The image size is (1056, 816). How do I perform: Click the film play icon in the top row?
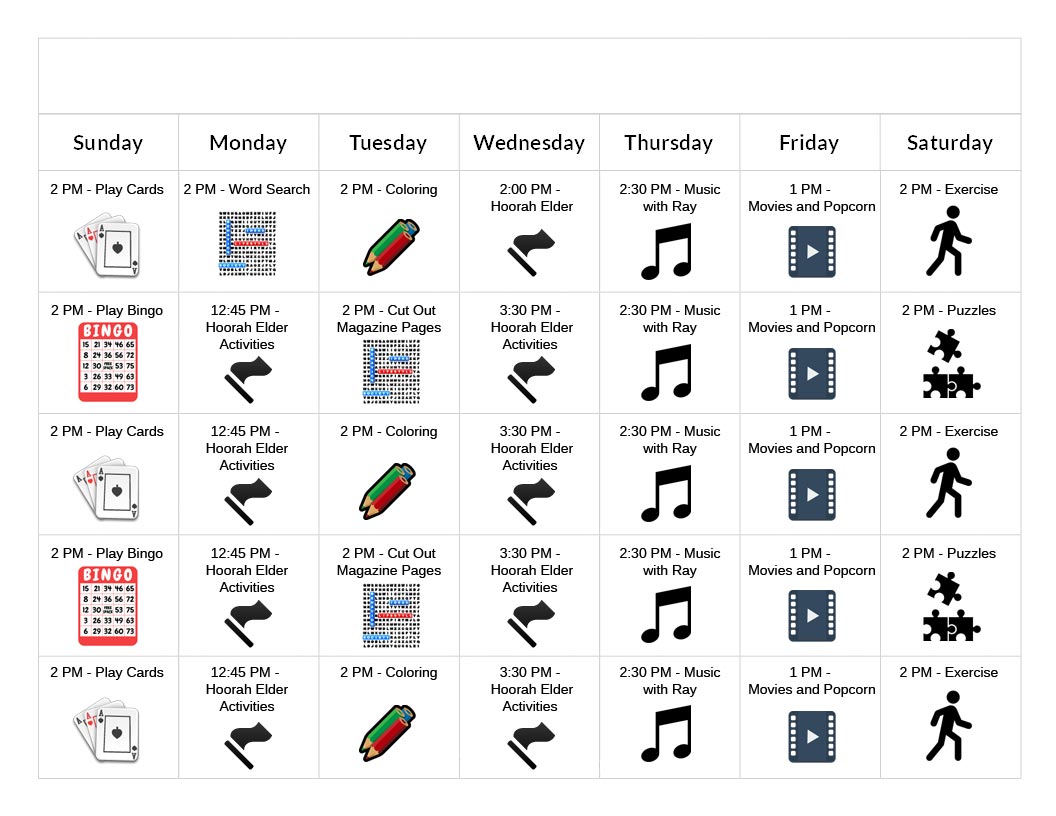coord(811,251)
